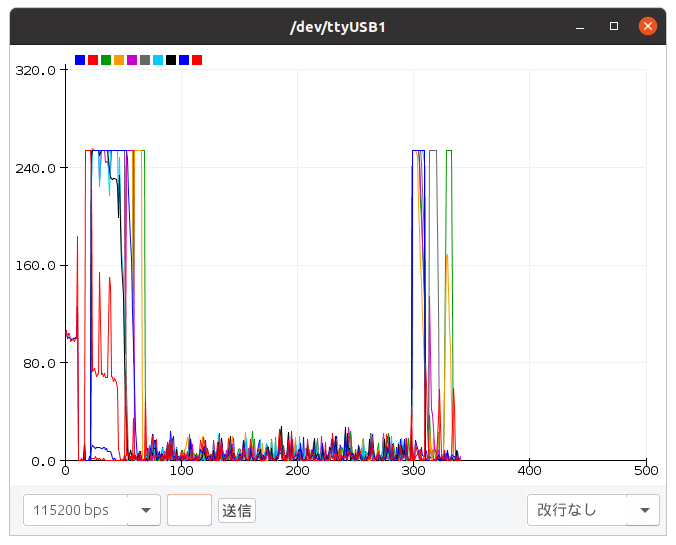Viewport: 676px width, 545px height.
Task: Select the cyan legend swatch
Action: pos(158,60)
